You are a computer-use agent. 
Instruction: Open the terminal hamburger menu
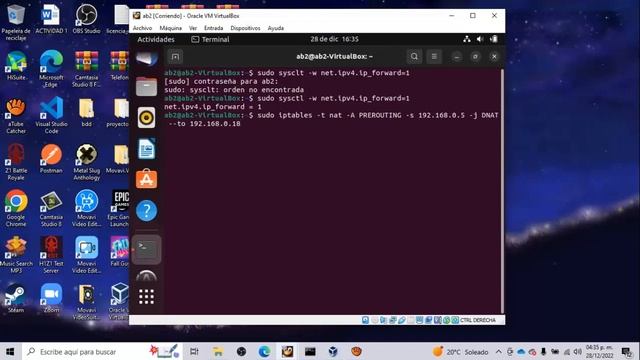pyautogui.click(x=434, y=57)
